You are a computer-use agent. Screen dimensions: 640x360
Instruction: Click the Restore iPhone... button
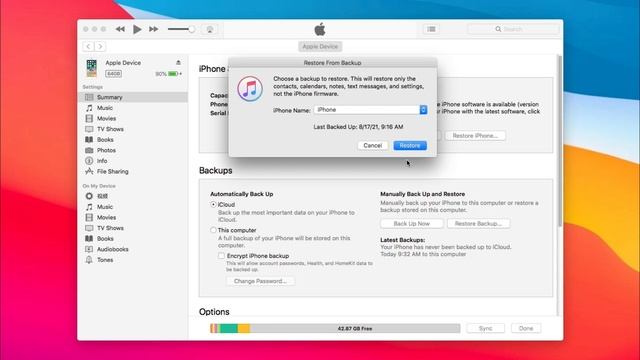475,136
